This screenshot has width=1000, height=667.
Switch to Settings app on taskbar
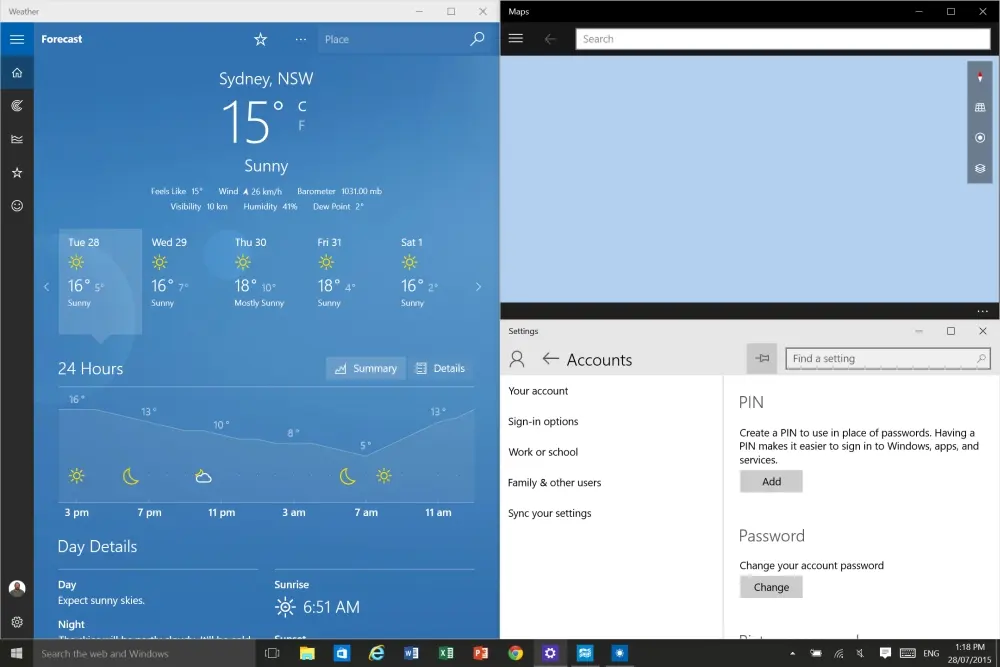[x=550, y=653]
